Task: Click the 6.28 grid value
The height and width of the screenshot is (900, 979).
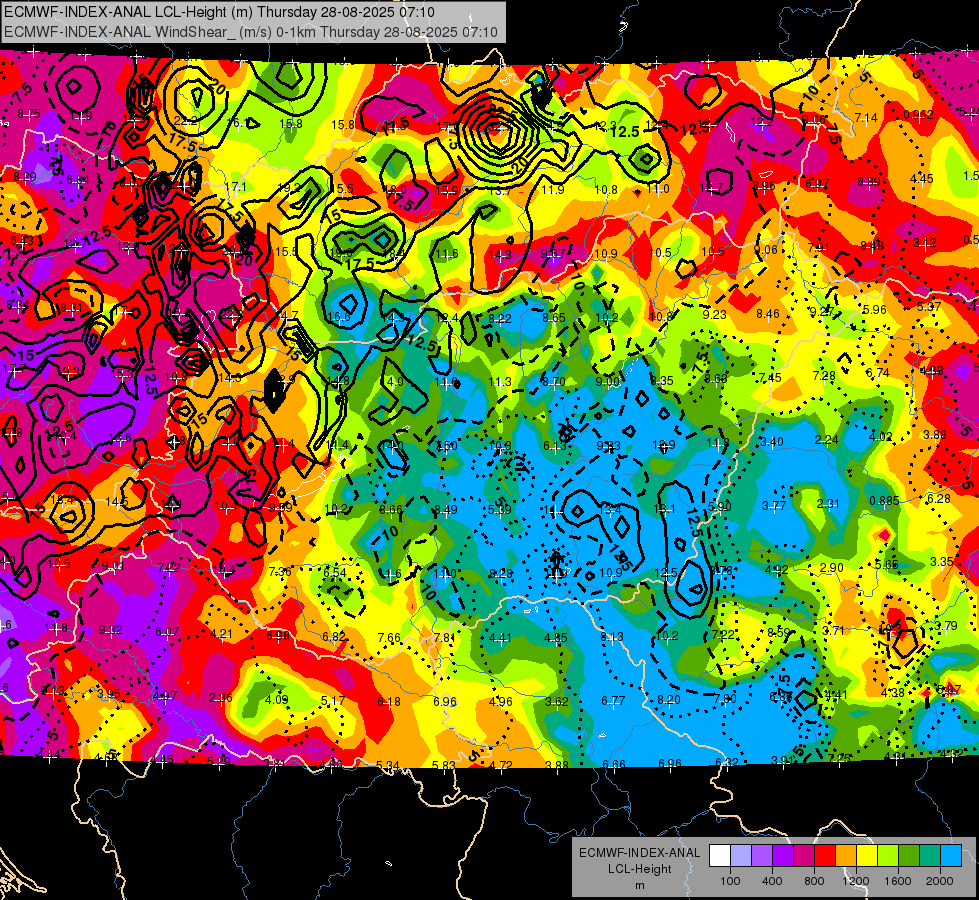Action: pyautogui.click(x=938, y=498)
